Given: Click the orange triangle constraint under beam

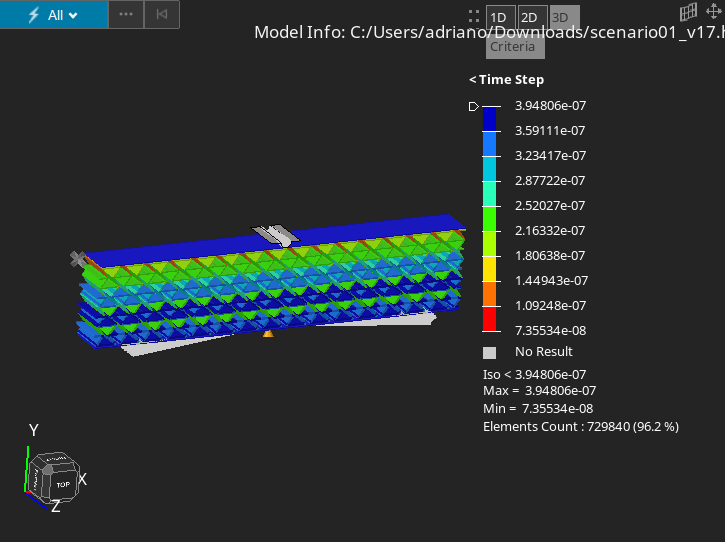Looking at the screenshot, I should pyautogui.click(x=268, y=333).
